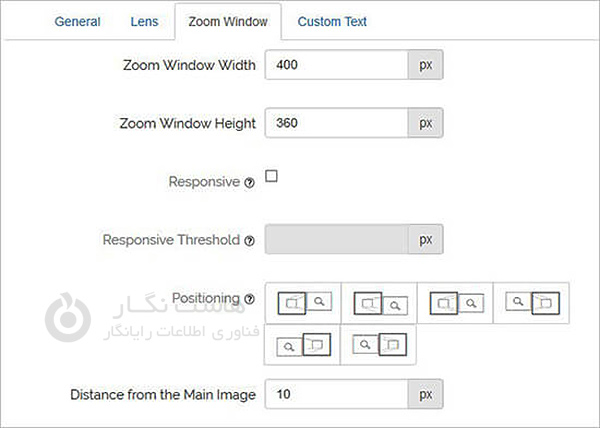The image size is (600, 428).
Task: Select the first positioning option in bottom row
Action: point(303,345)
